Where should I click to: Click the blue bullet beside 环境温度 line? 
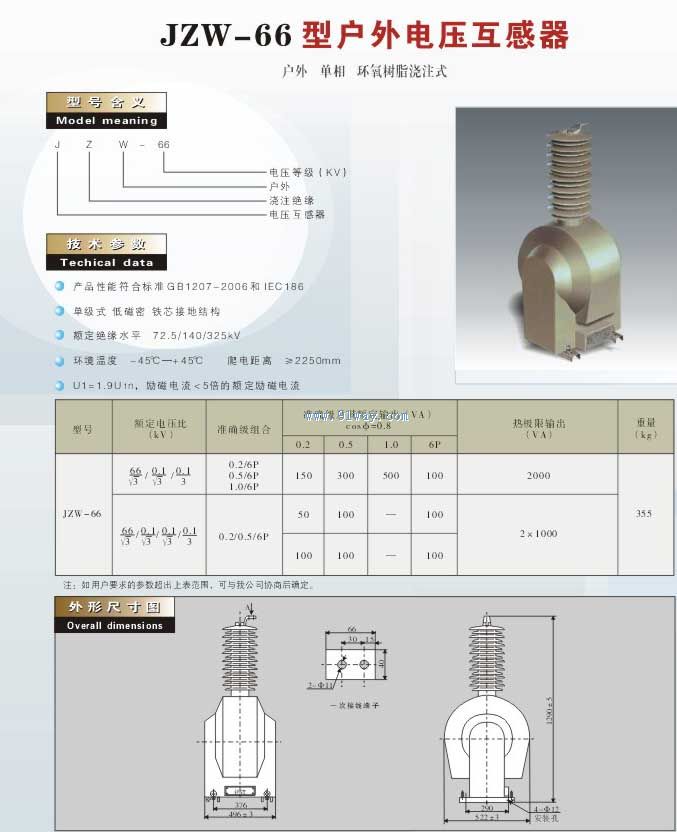click(60, 360)
